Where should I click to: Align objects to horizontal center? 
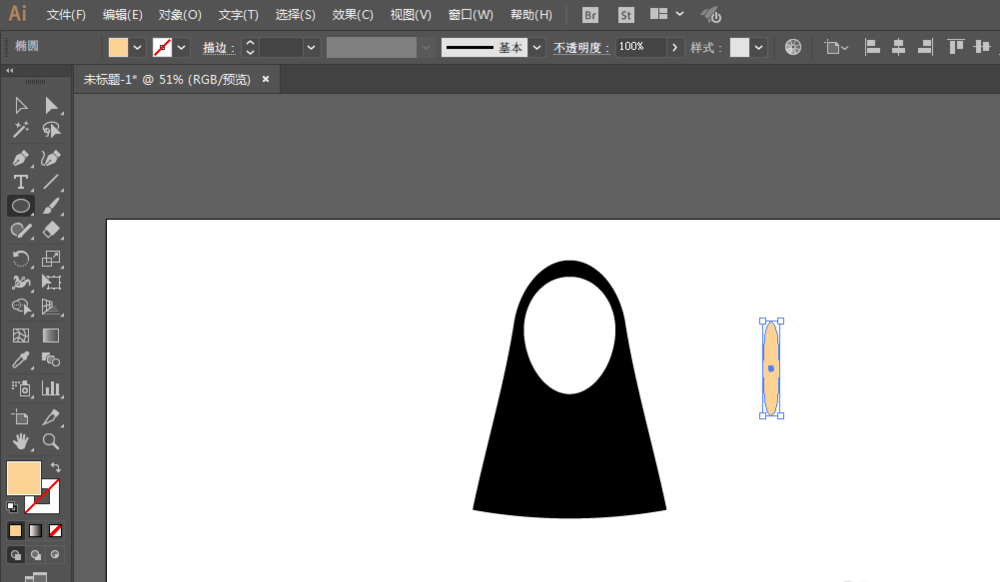[899, 47]
